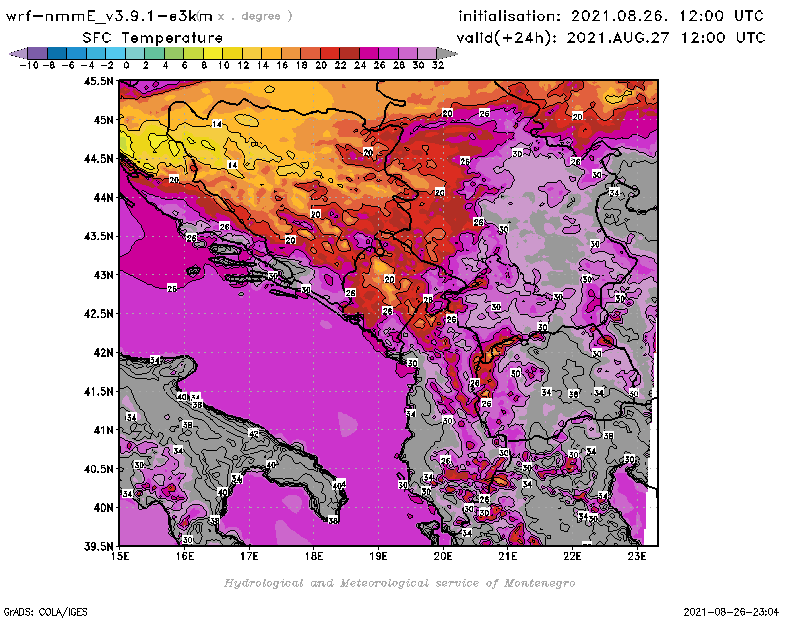Screen dimensions: 800x618
Task: Click the '41.5N' latitude axis label
Action: 98,391
